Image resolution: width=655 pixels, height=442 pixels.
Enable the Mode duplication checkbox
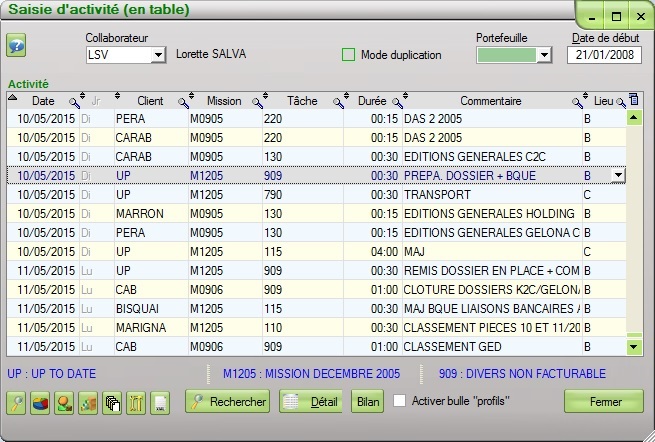click(348, 55)
